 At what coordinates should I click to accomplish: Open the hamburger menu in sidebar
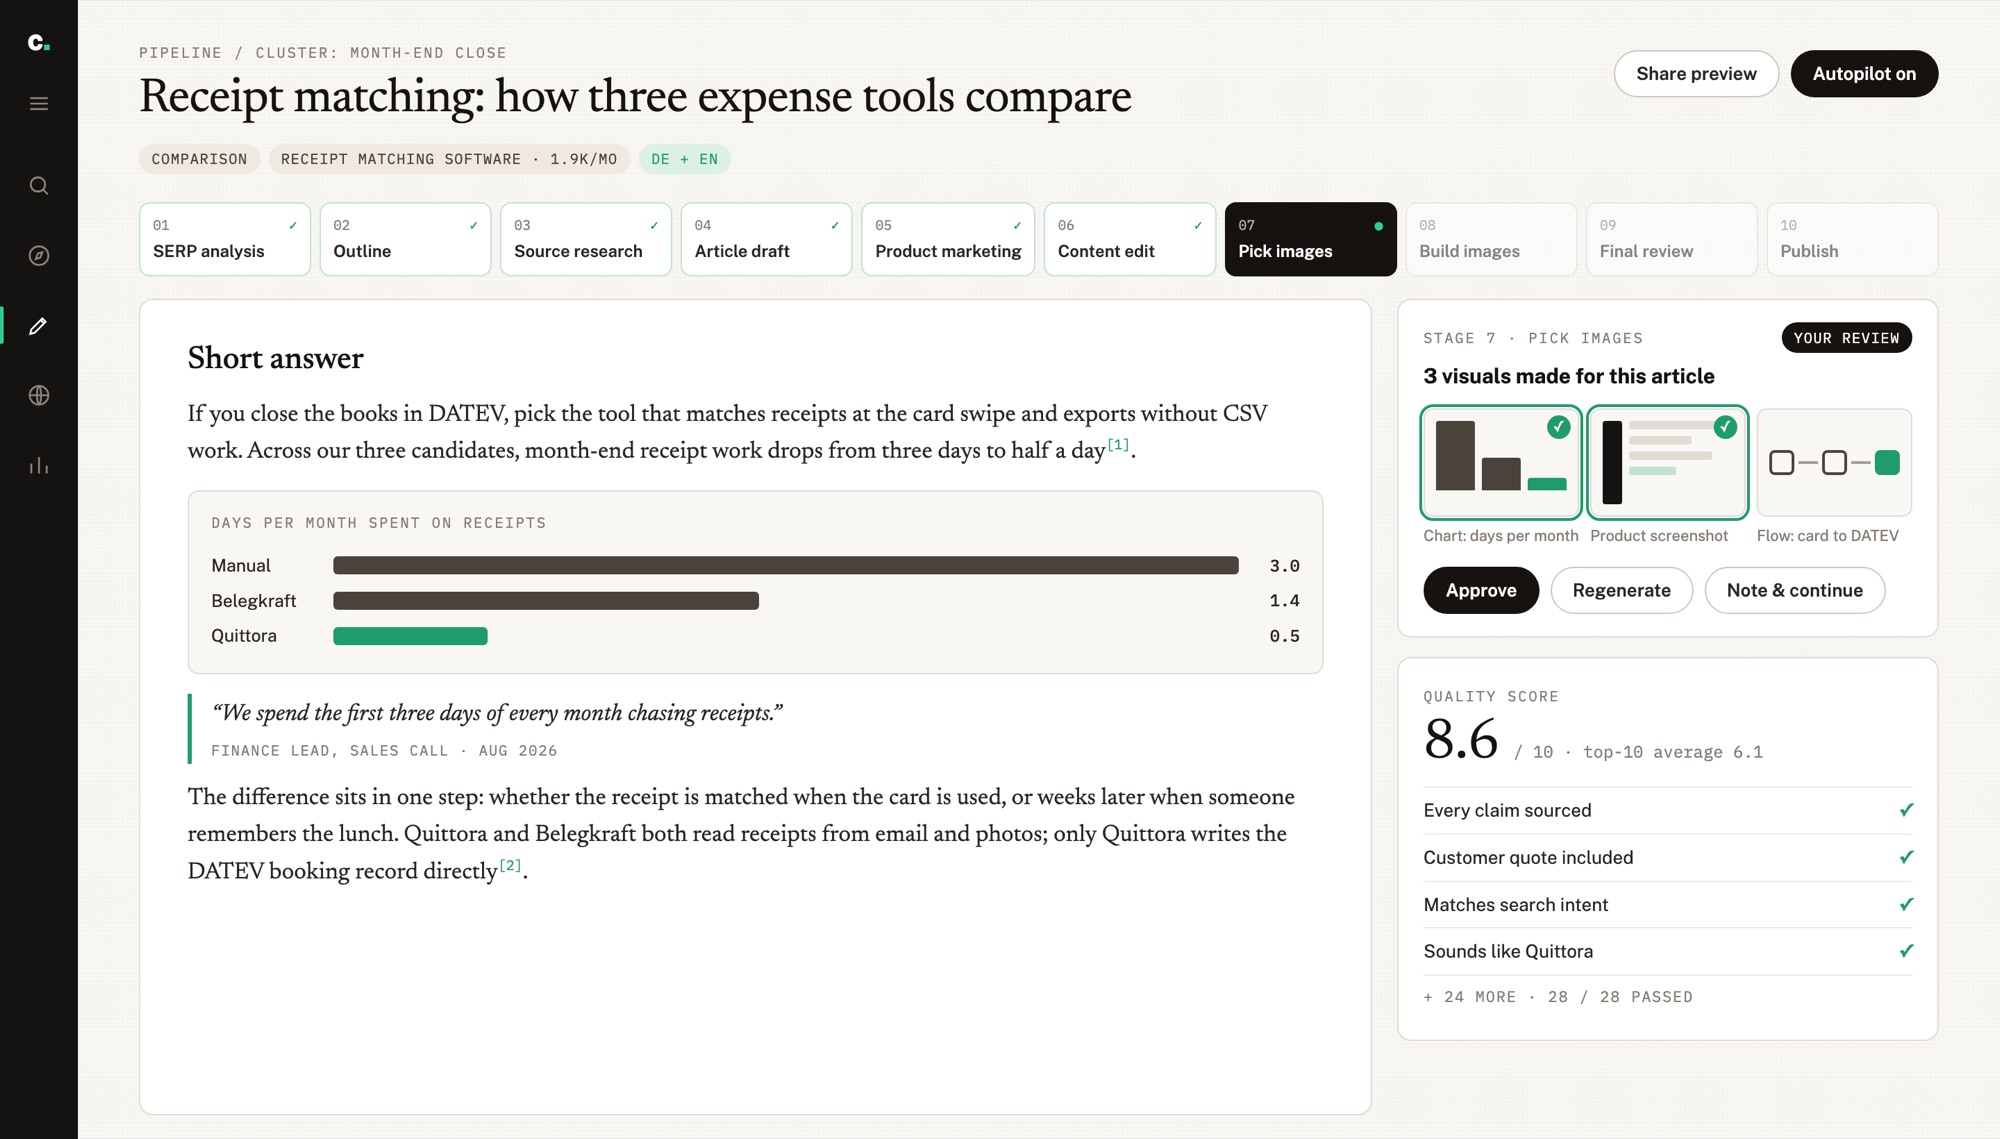(x=39, y=104)
